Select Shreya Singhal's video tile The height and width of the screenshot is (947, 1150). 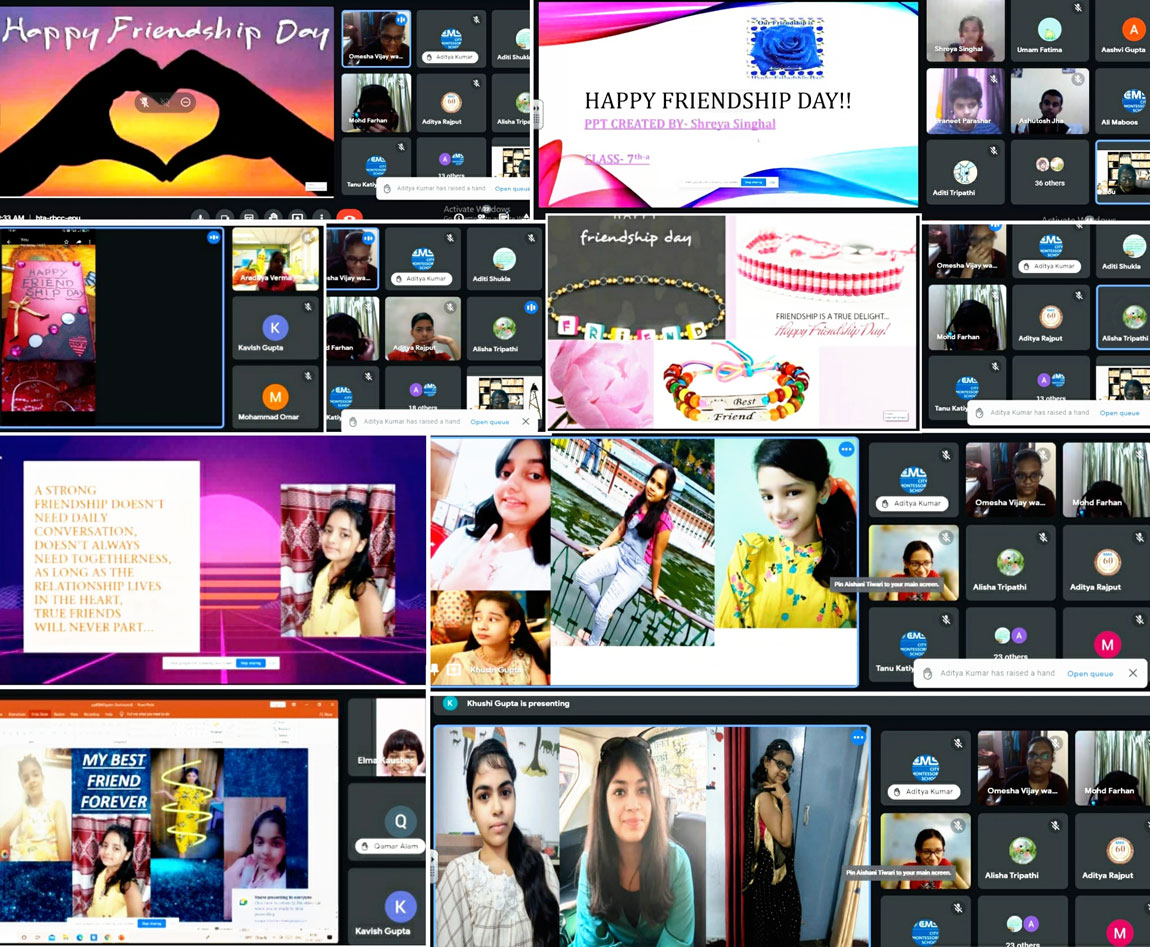click(964, 30)
